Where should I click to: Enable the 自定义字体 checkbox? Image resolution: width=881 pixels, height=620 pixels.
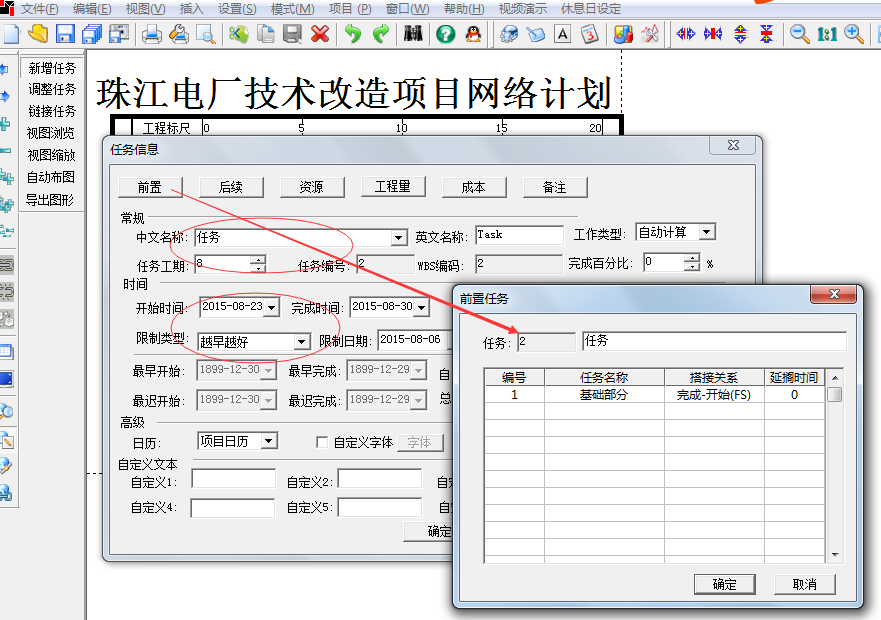pyautogui.click(x=322, y=442)
